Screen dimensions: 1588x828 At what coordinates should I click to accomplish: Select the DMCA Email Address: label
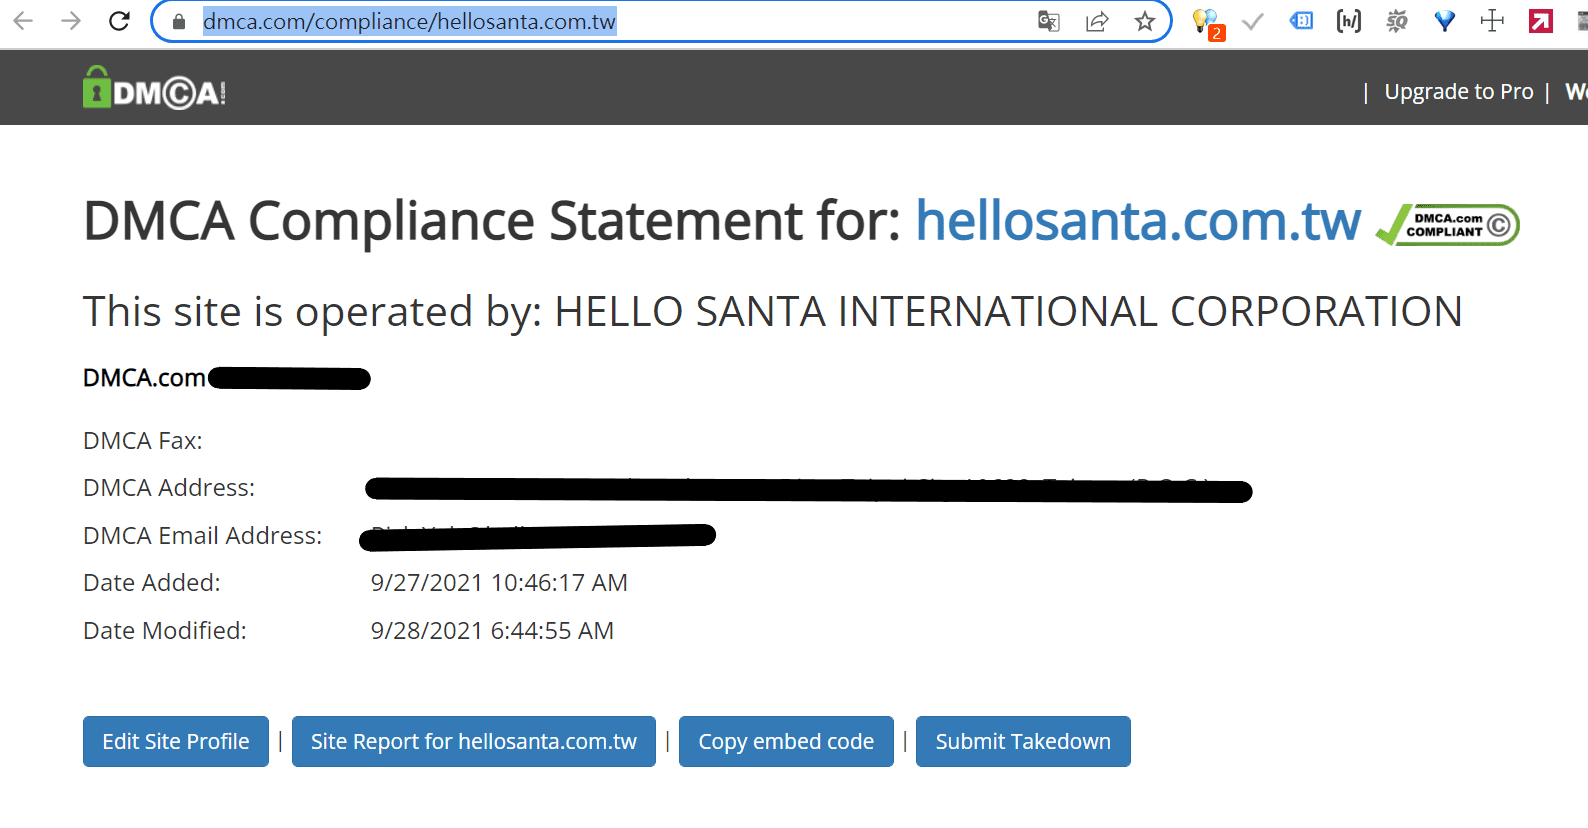coord(203,536)
